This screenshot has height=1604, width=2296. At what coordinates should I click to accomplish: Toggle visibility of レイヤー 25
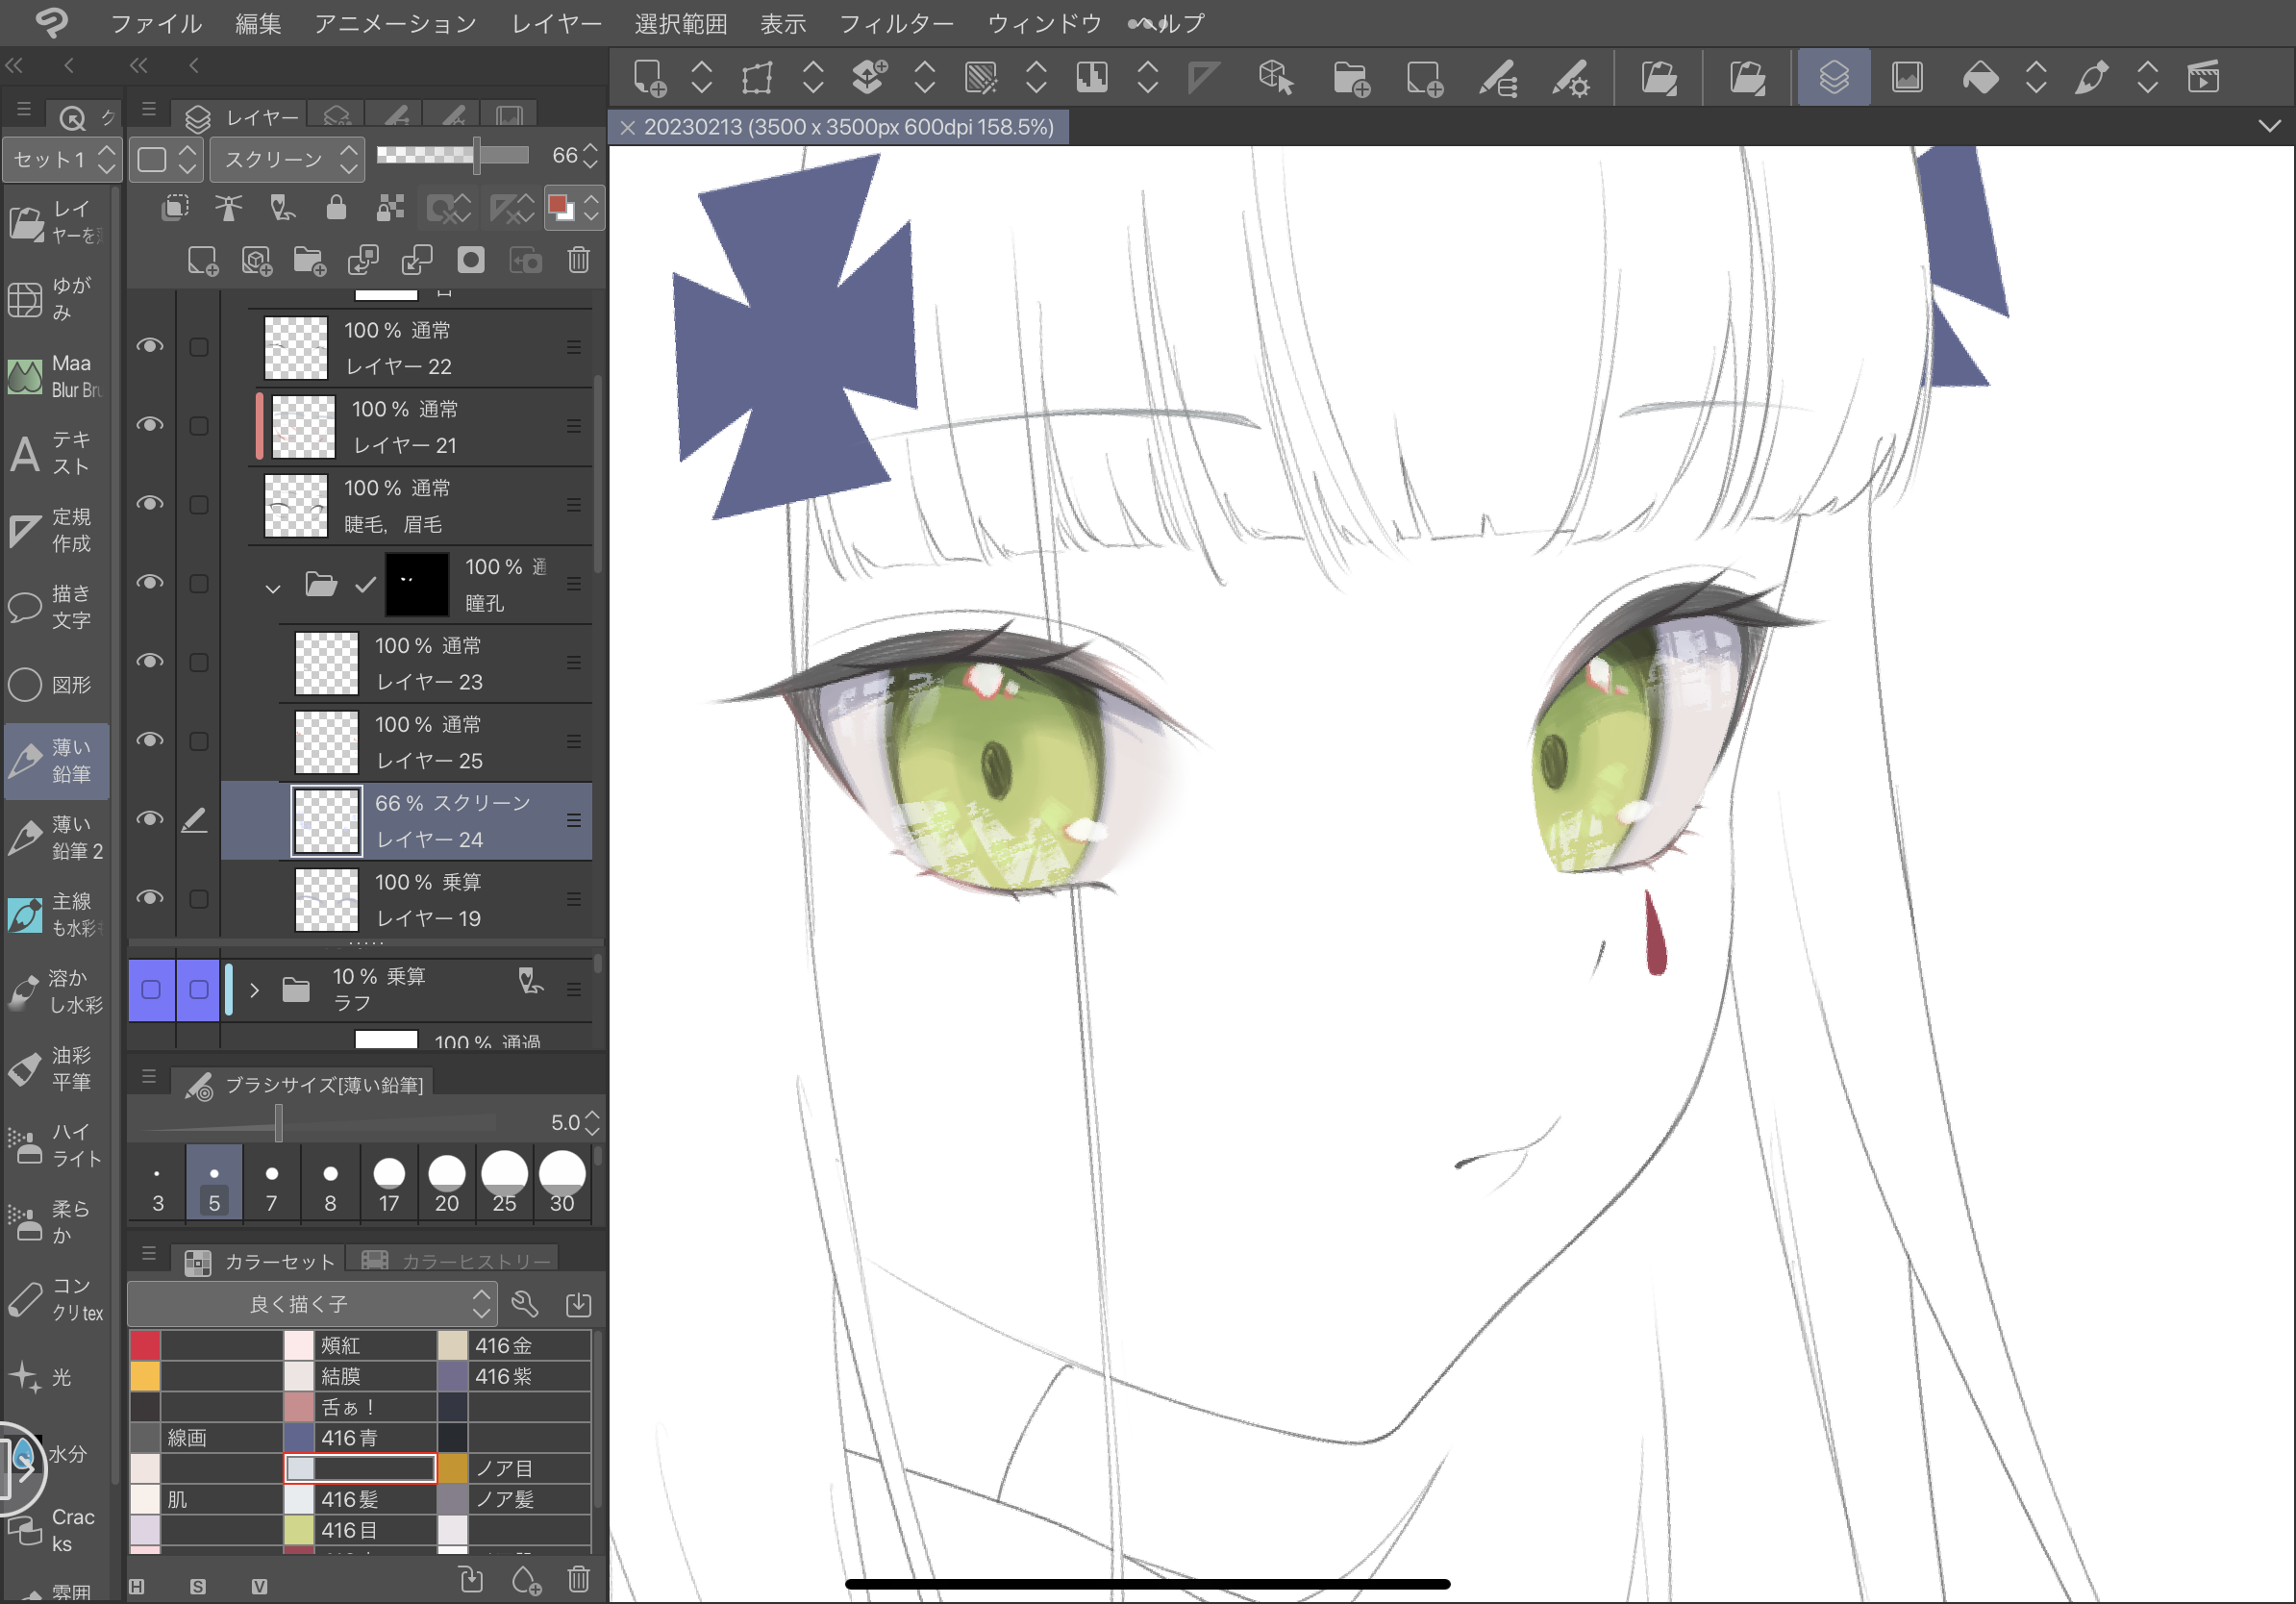click(150, 741)
